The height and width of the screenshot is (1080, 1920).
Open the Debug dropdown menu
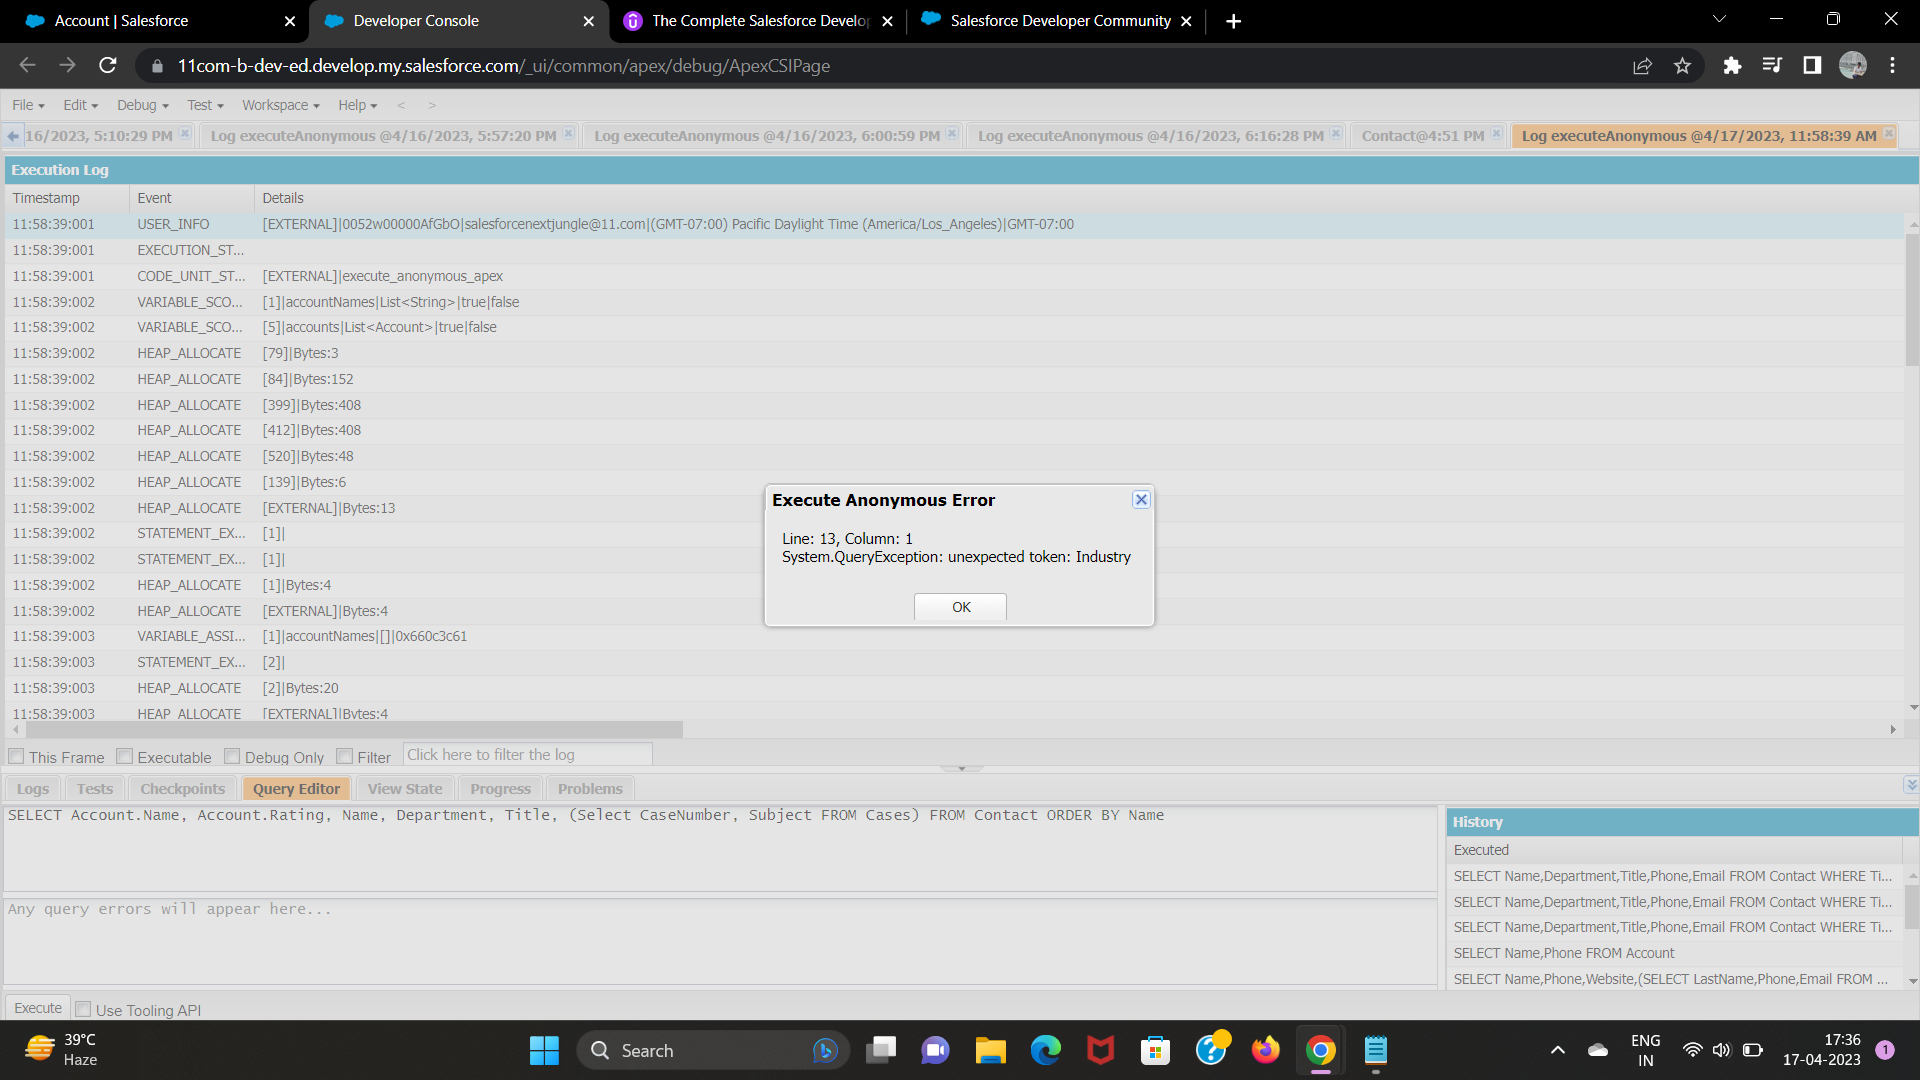coord(142,105)
